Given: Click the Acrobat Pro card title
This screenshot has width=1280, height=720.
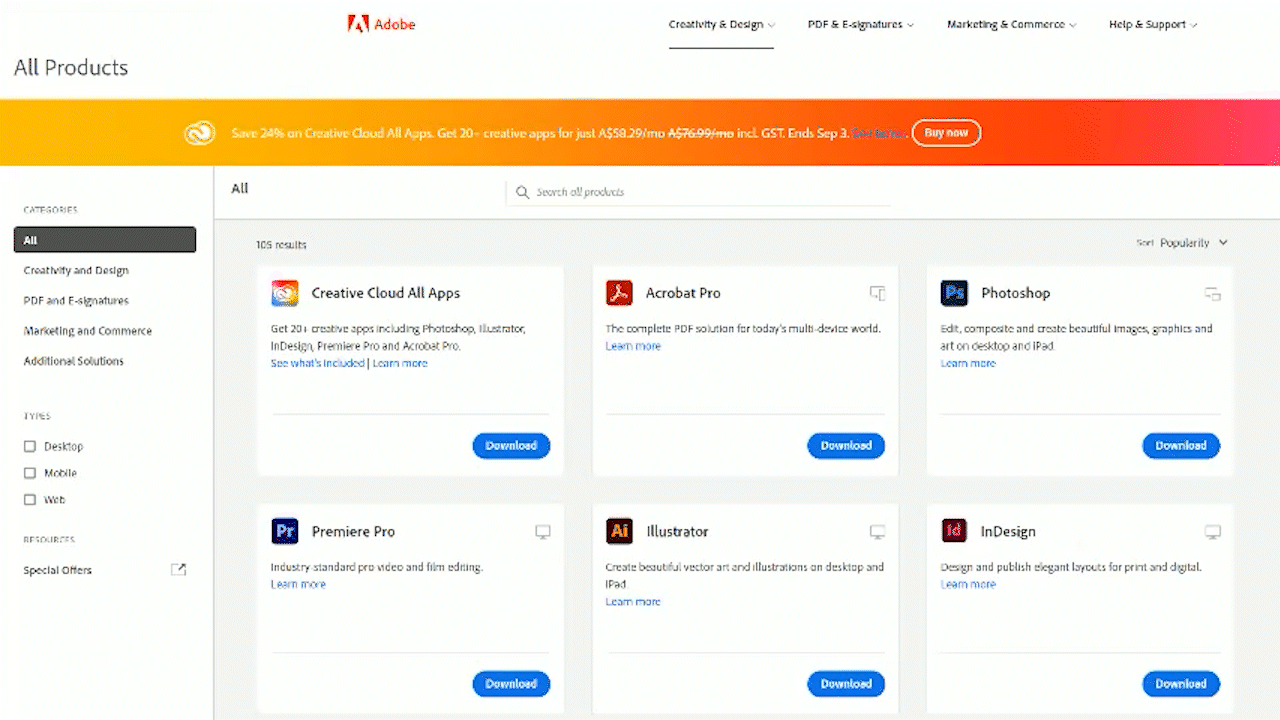Looking at the screenshot, I should pyautogui.click(x=683, y=293).
